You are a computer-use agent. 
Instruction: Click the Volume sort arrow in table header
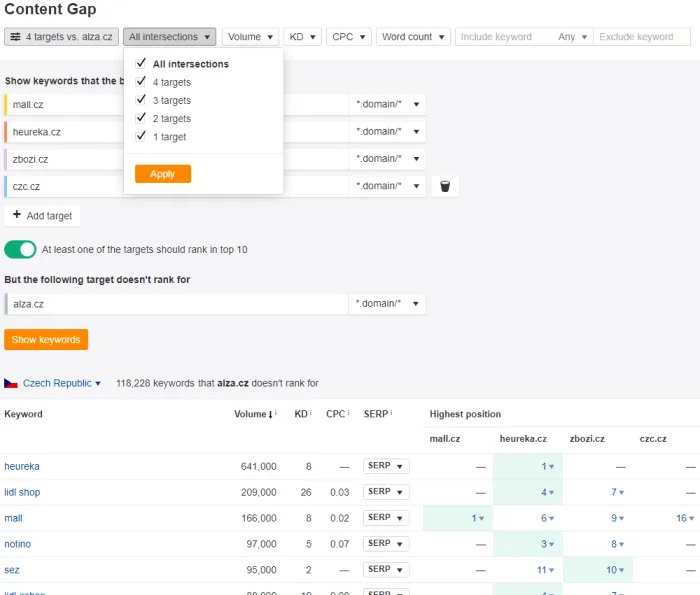coord(270,414)
